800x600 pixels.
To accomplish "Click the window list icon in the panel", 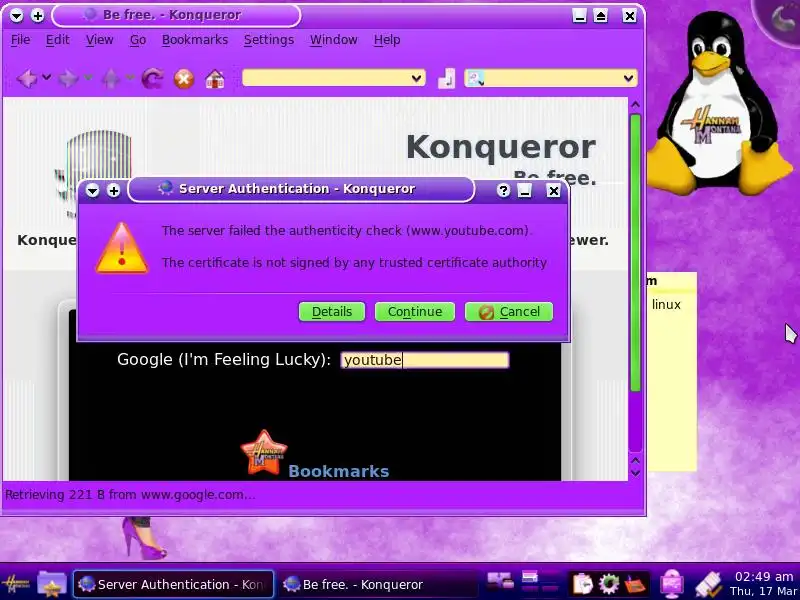I will coord(500,581).
